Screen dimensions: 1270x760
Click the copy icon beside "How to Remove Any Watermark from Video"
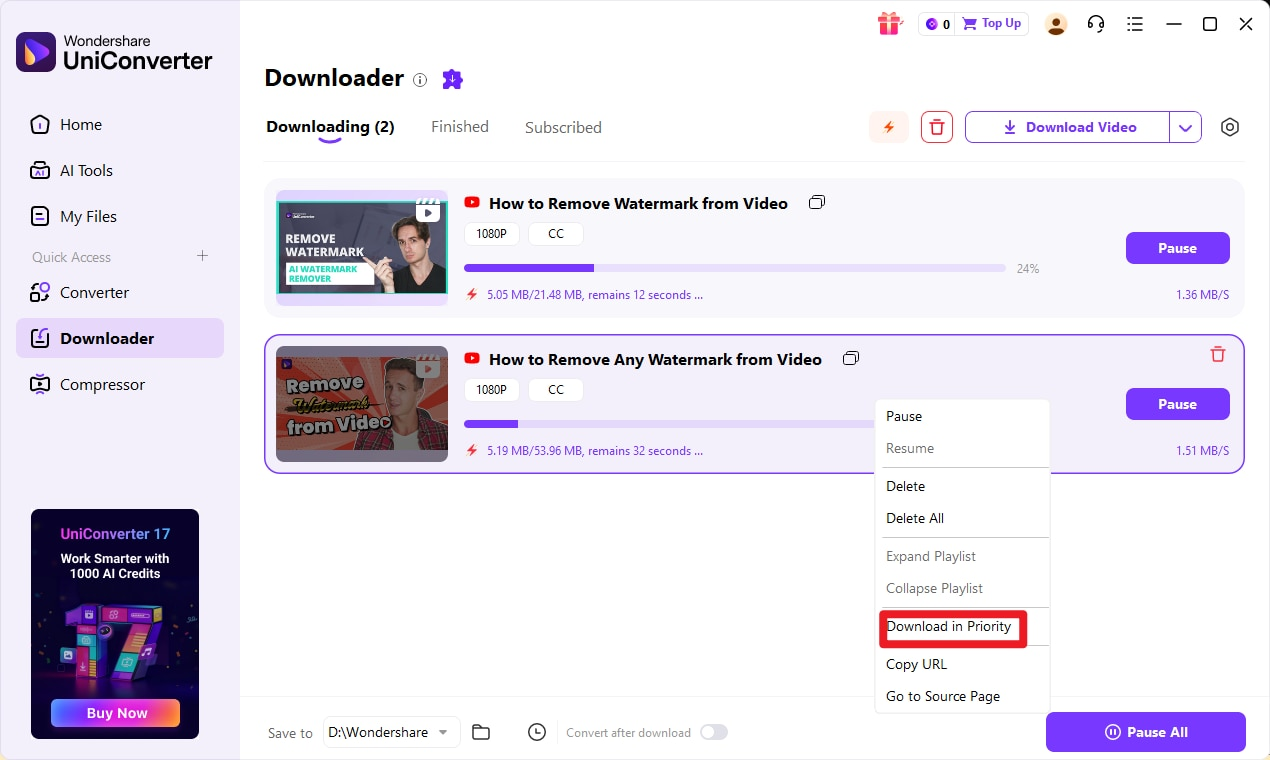click(851, 358)
